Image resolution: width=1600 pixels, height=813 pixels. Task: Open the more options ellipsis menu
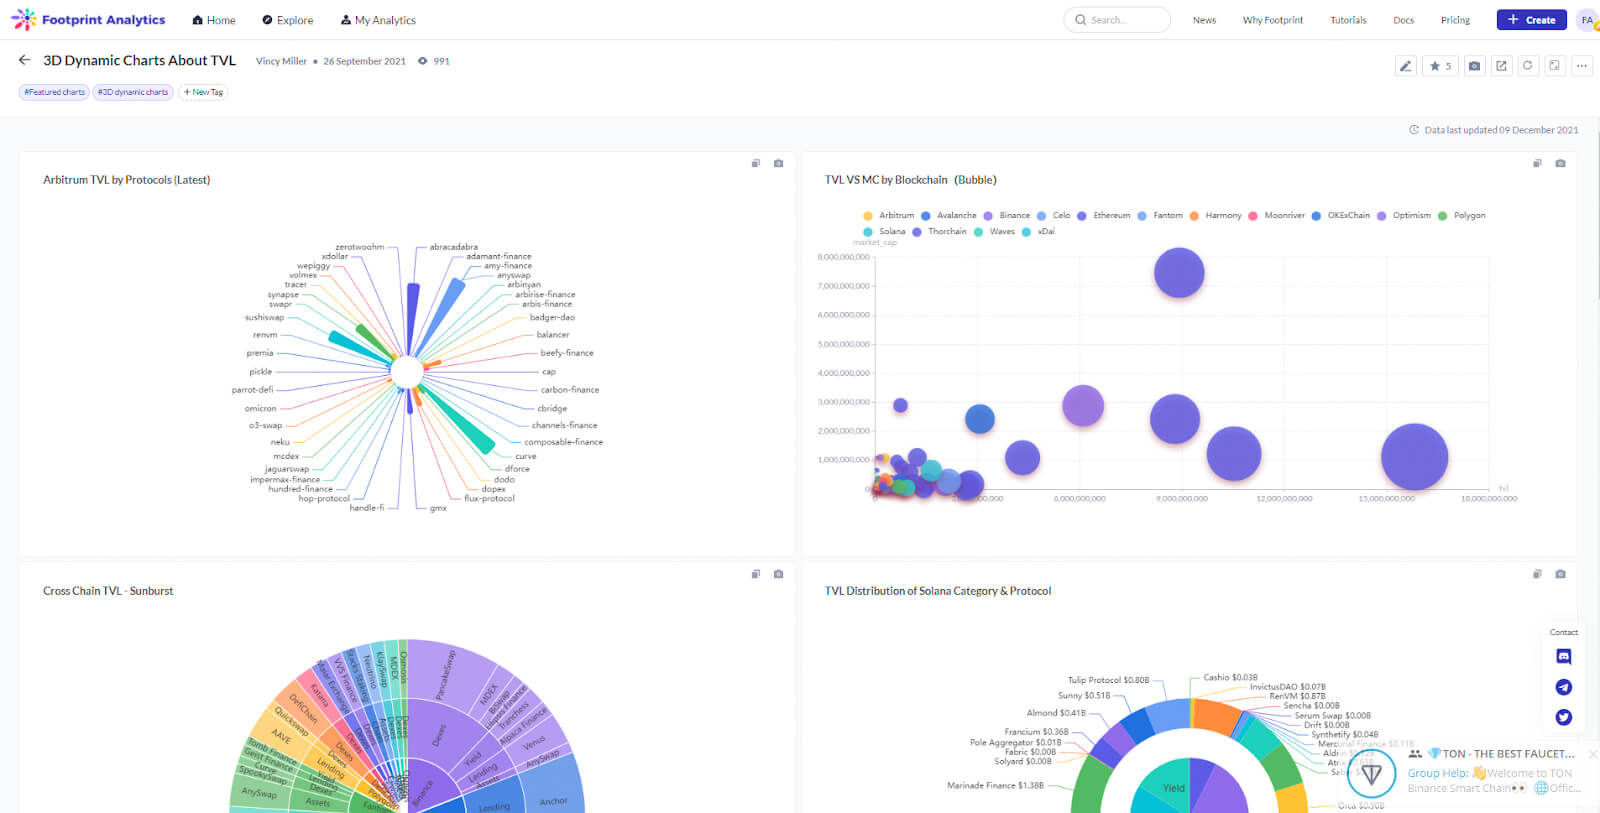1582,66
